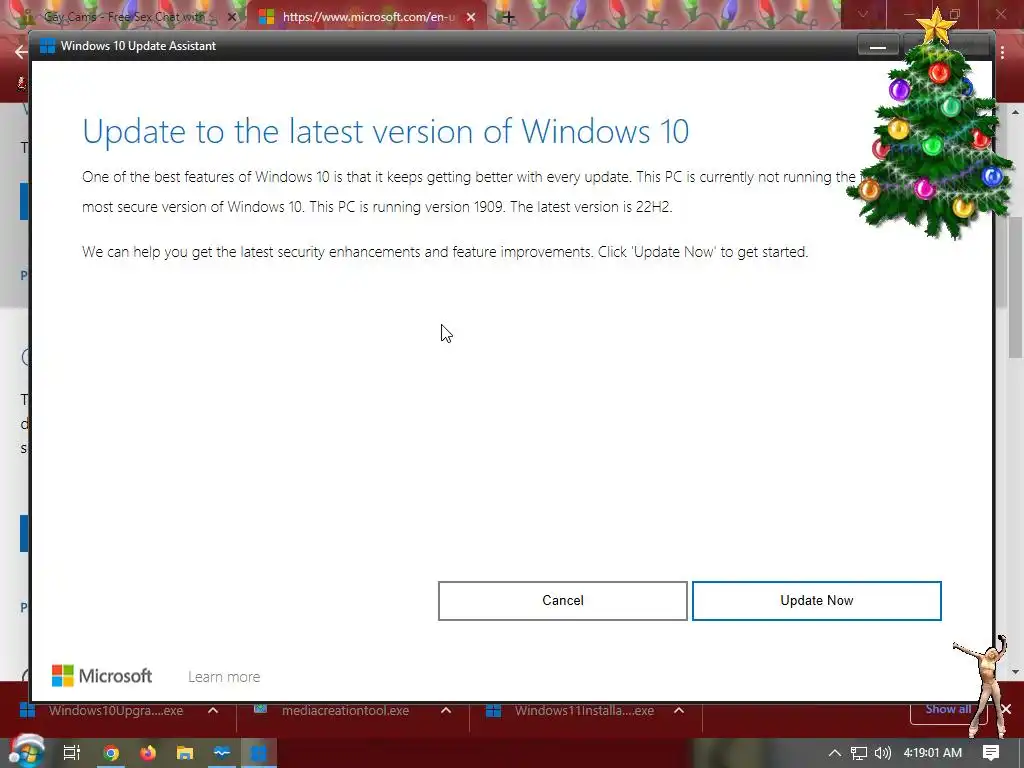Expand options for Windows11Installation download
The height and width of the screenshot is (768, 1024).
click(x=679, y=711)
